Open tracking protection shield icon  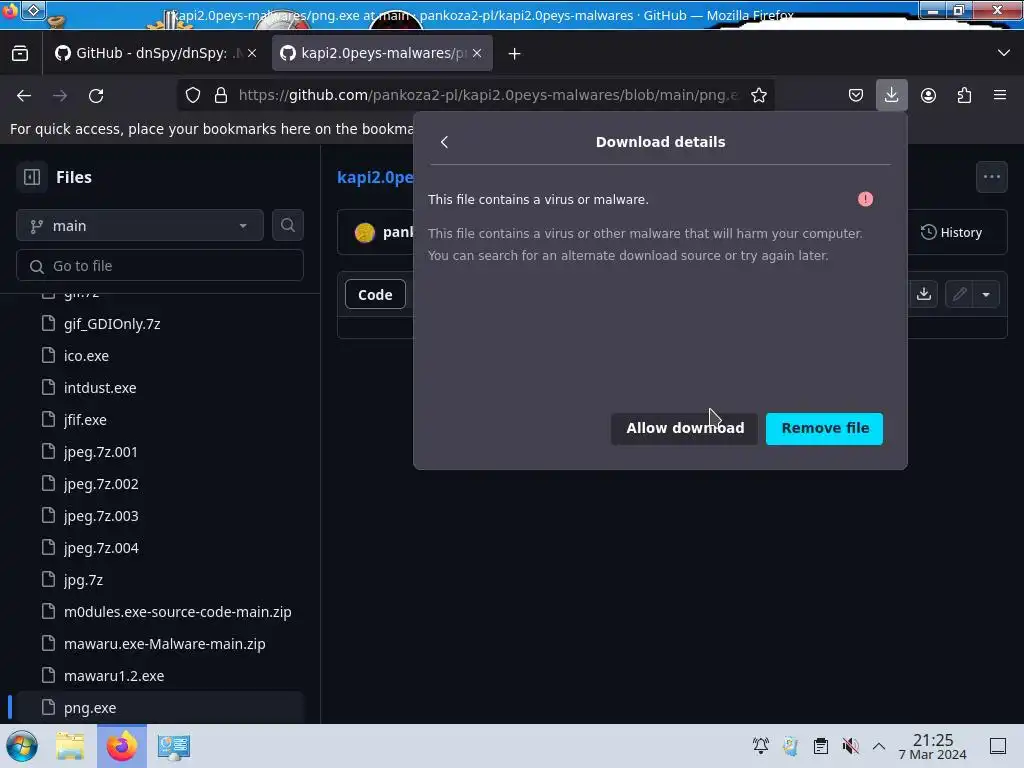coord(193,95)
